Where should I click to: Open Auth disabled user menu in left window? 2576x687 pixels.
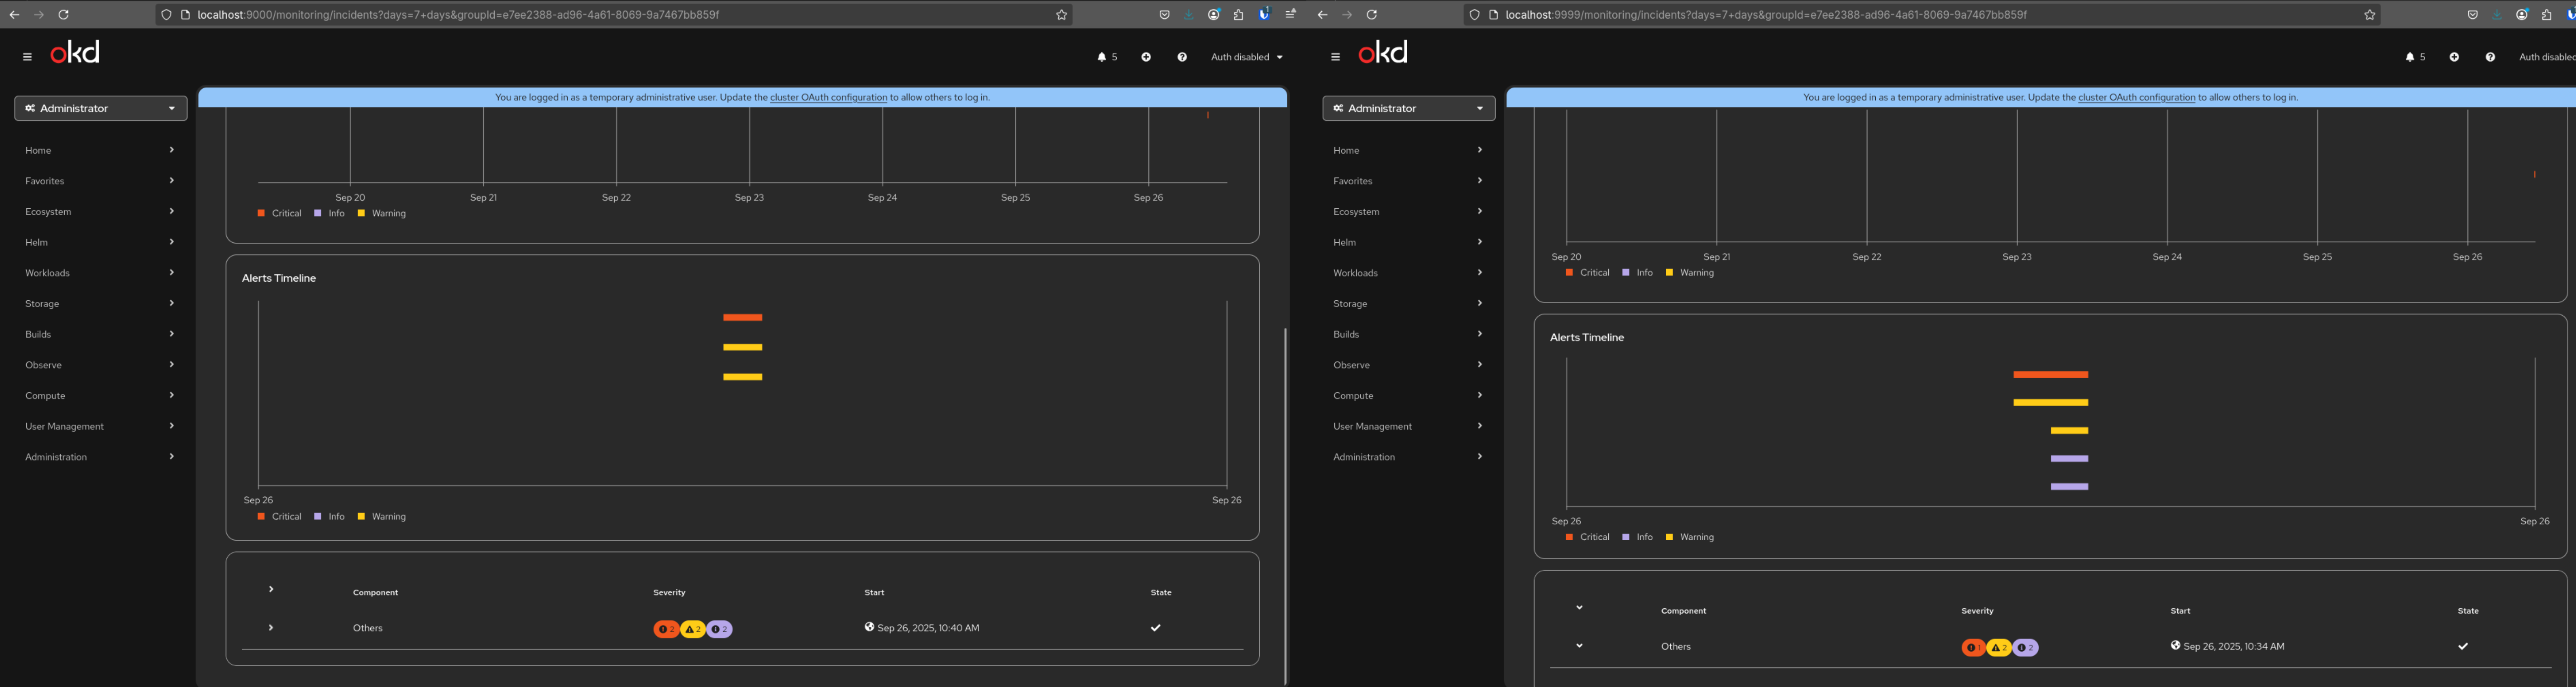point(1246,57)
